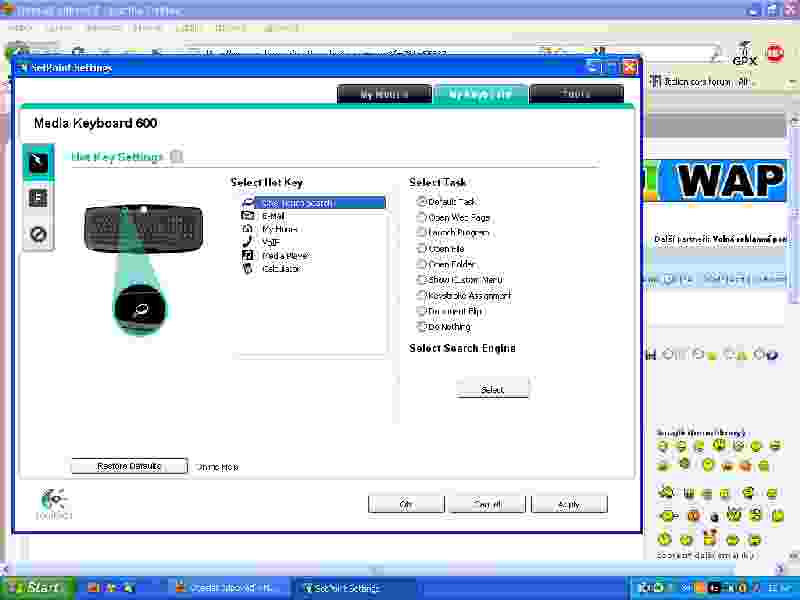Switch to the Tools tab

coord(577,94)
